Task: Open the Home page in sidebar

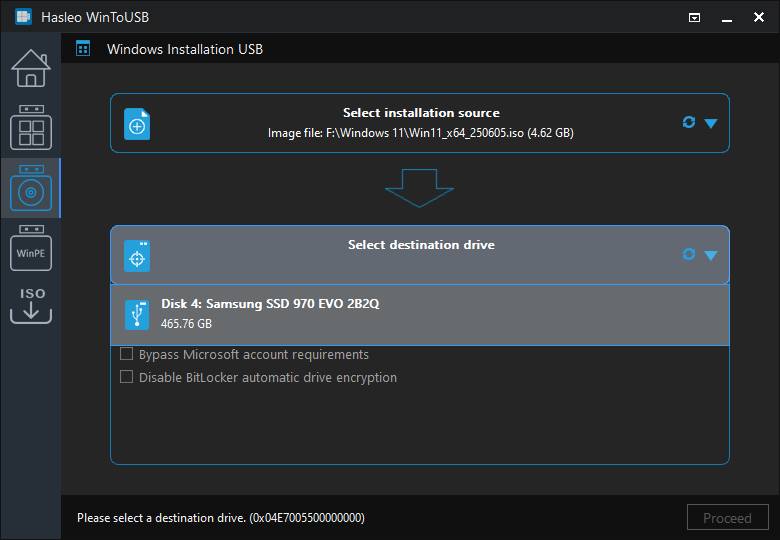Action: 31,69
